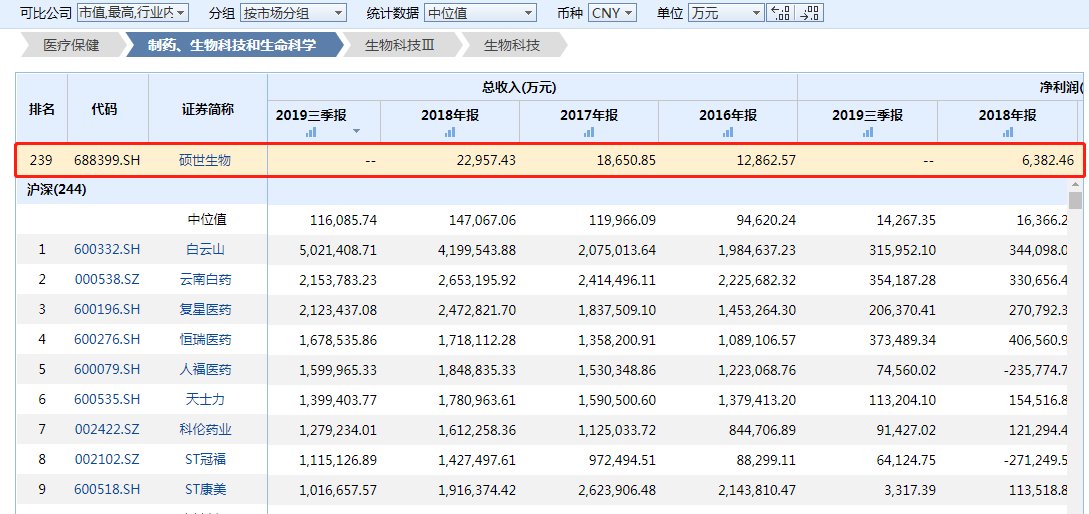The image size is (1089, 514).
Task: Click the 总收入(万元) group header
Action: click(x=532, y=88)
